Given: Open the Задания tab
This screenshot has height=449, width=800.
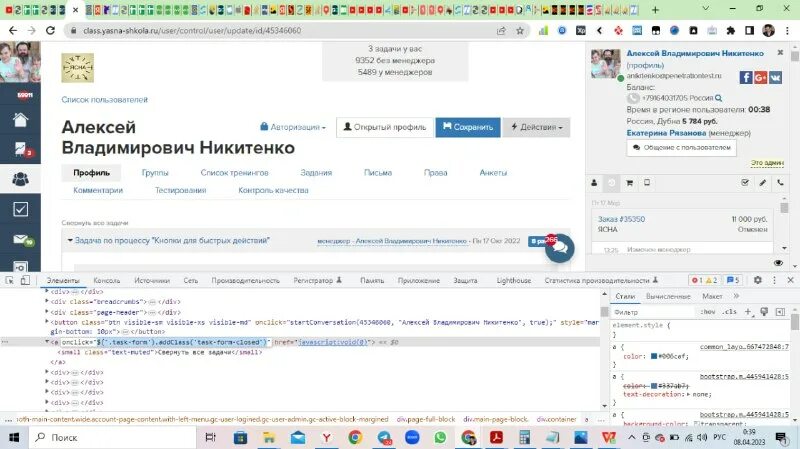Looking at the screenshot, I should 316,172.
